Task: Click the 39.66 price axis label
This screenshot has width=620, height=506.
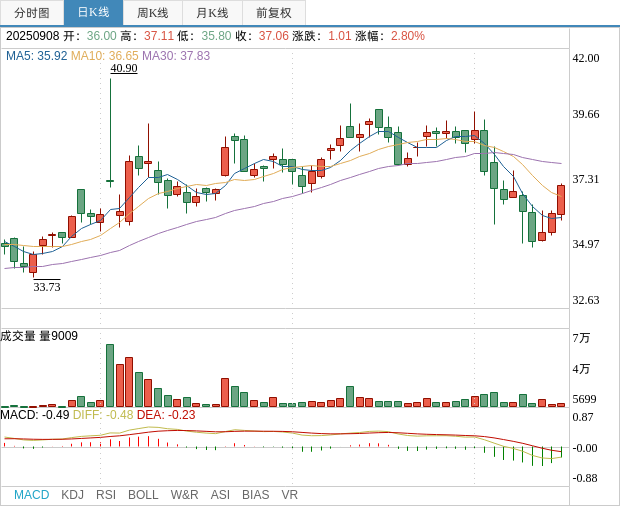Action: click(x=586, y=114)
